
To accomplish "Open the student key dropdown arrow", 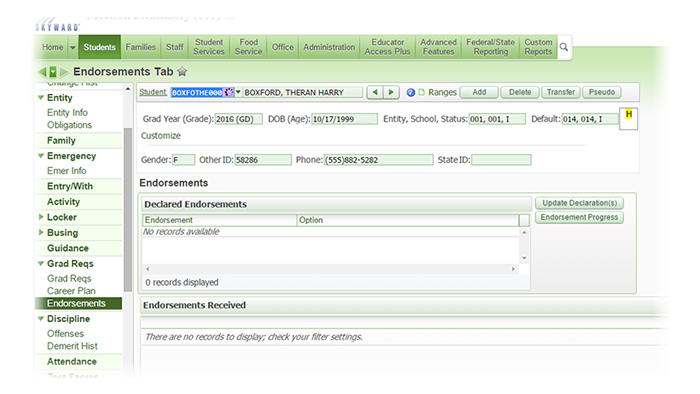I will pyautogui.click(x=238, y=92).
